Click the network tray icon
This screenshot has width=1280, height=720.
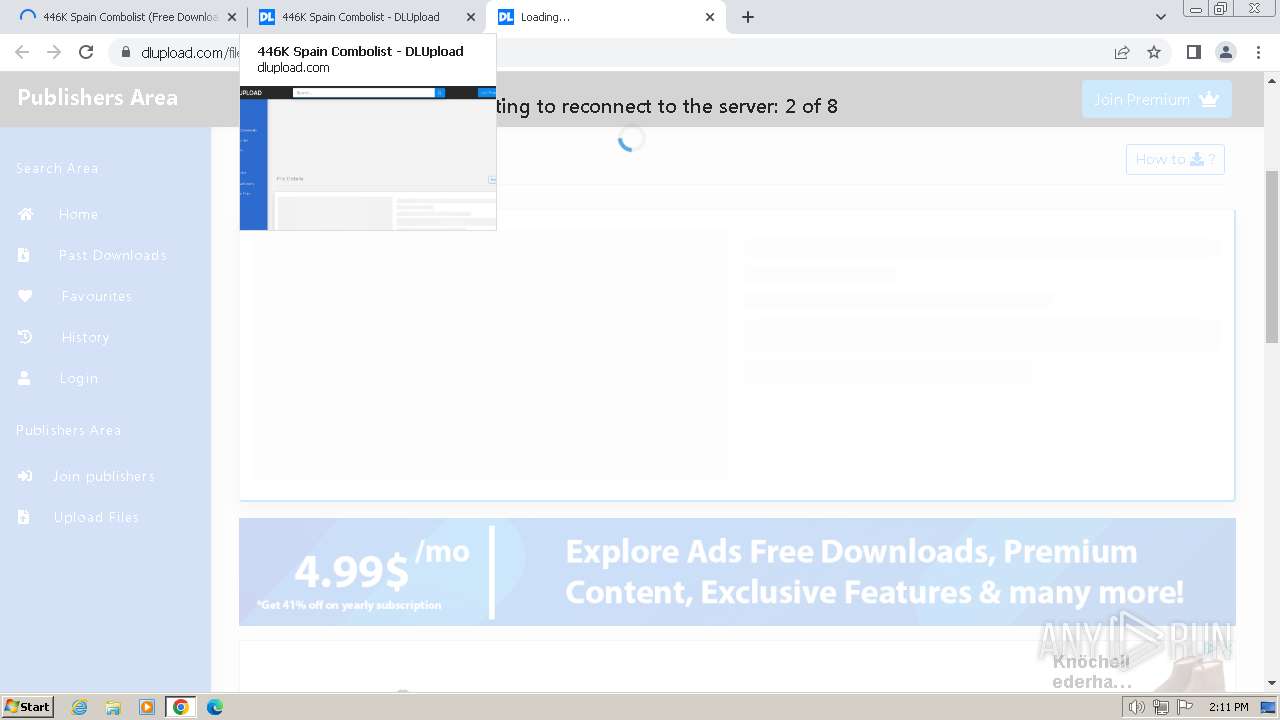point(1160,707)
